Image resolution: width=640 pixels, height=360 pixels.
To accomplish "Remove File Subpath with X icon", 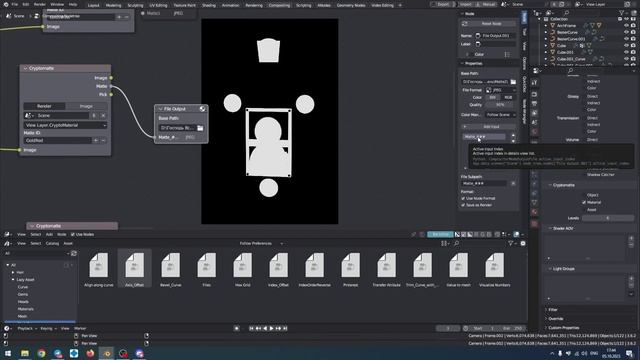I will point(513,184).
